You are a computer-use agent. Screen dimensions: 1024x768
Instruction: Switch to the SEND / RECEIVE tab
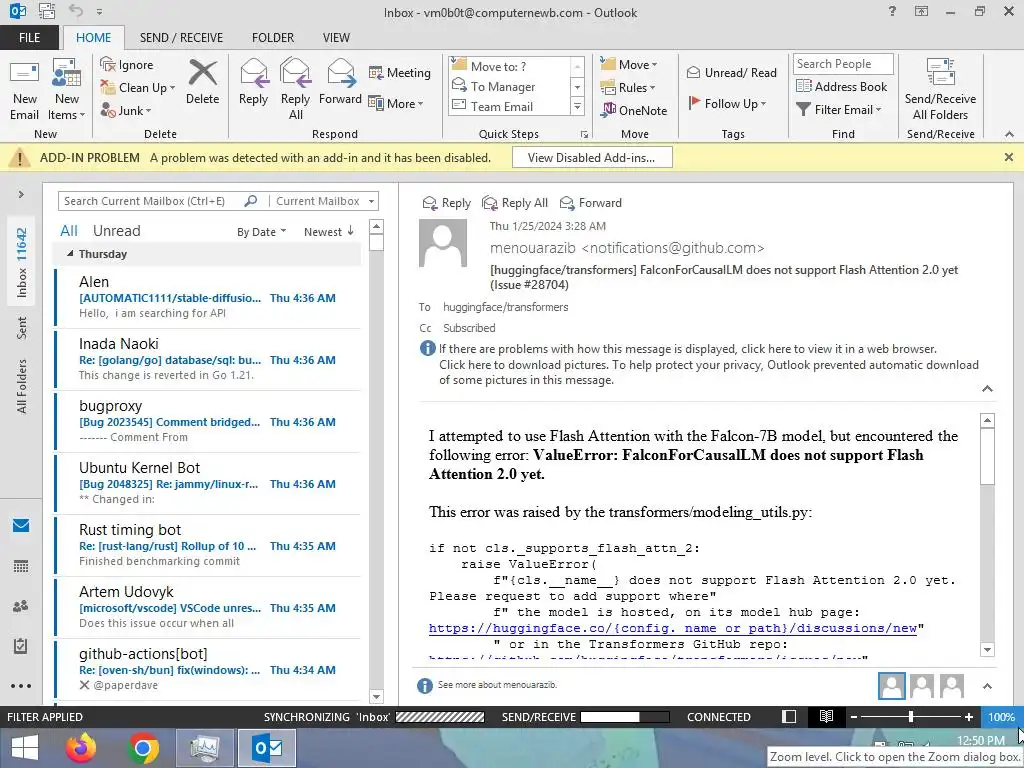tap(181, 38)
